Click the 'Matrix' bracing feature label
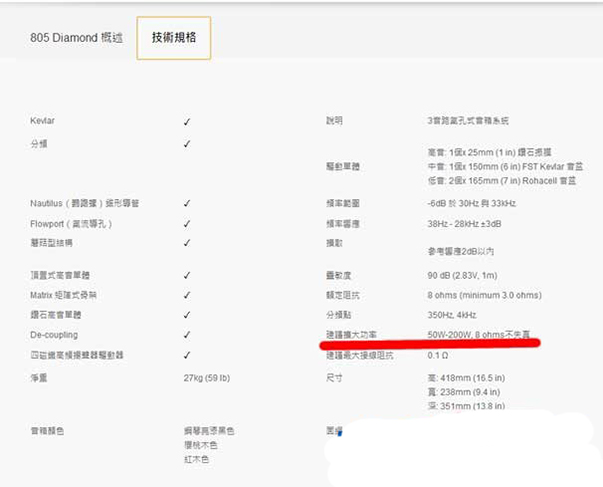The width and height of the screenshot is (603, 487). click(63, 295)
